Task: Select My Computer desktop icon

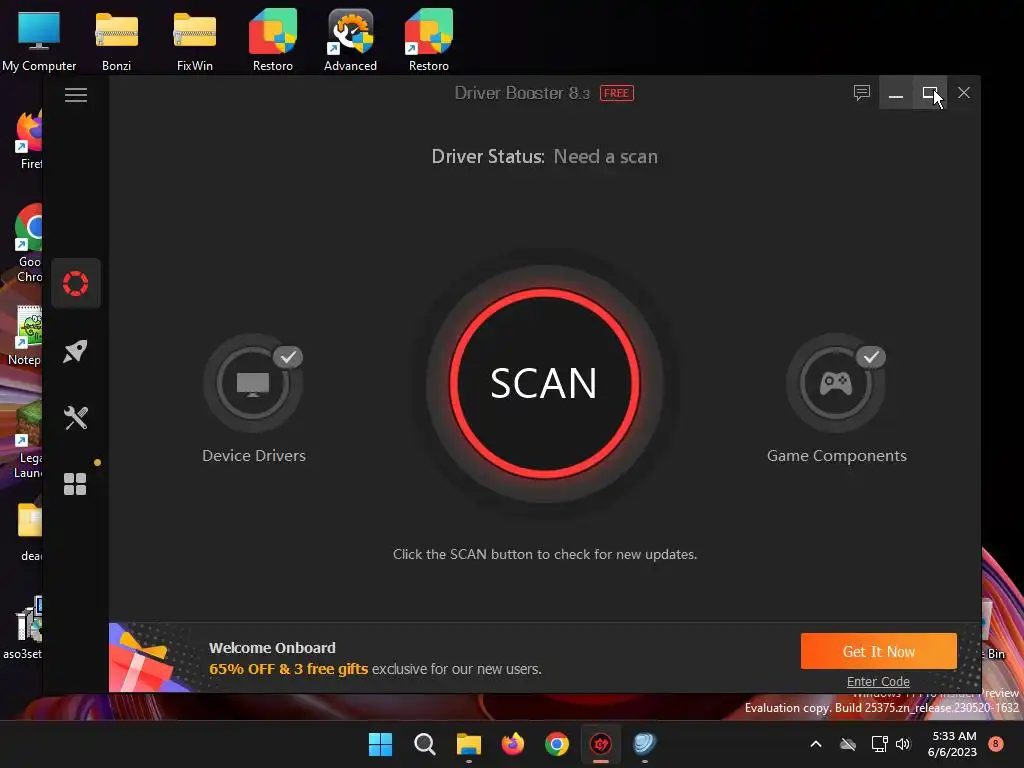Action: 39,40
